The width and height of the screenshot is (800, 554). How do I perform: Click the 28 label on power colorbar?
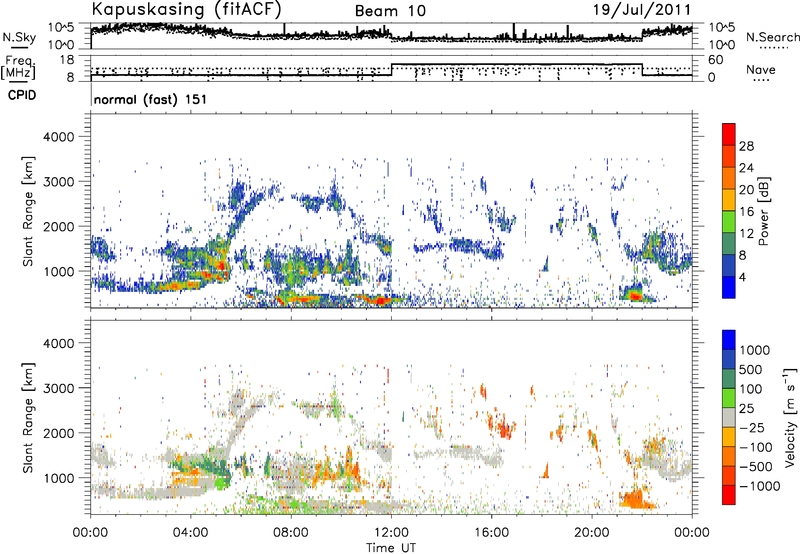click(x=746, y=146)
